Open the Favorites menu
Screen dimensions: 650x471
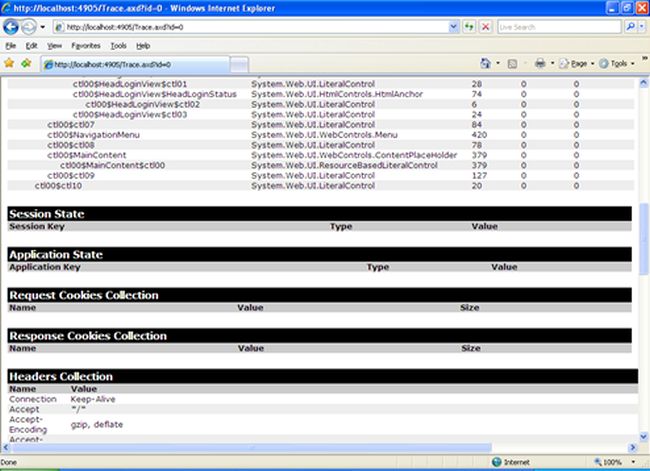coord(86,46)
